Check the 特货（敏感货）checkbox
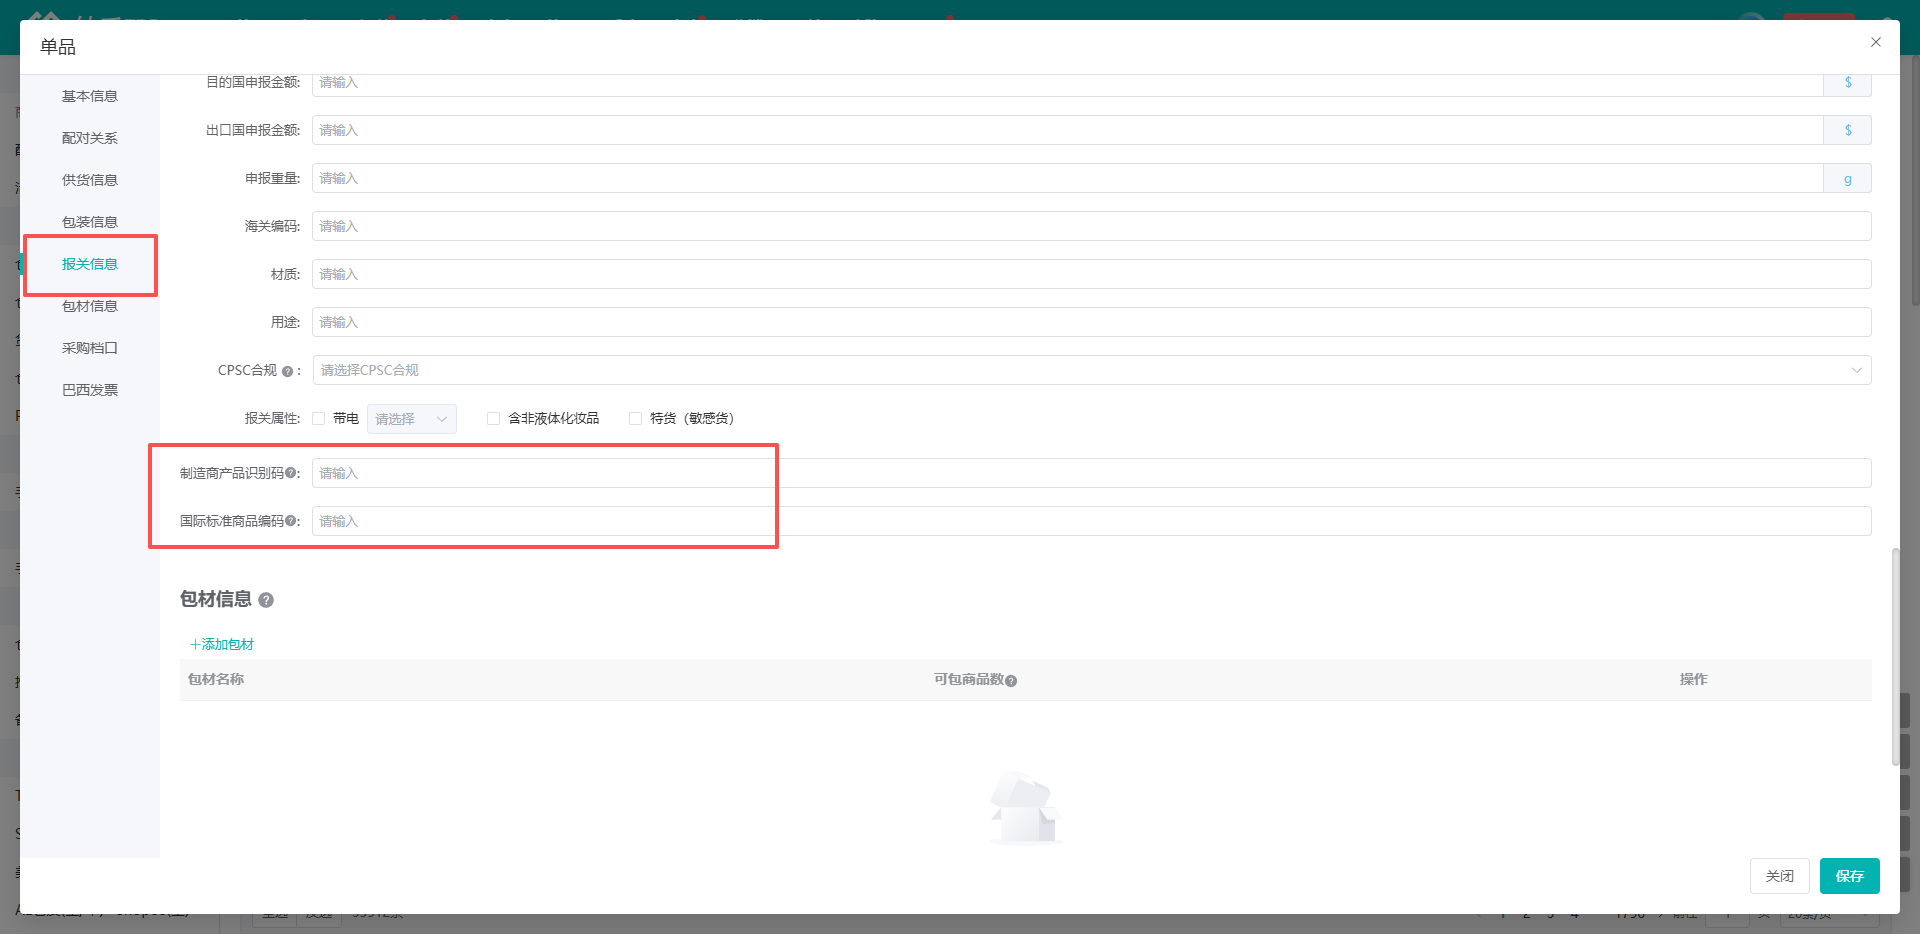 pos(635,419)
